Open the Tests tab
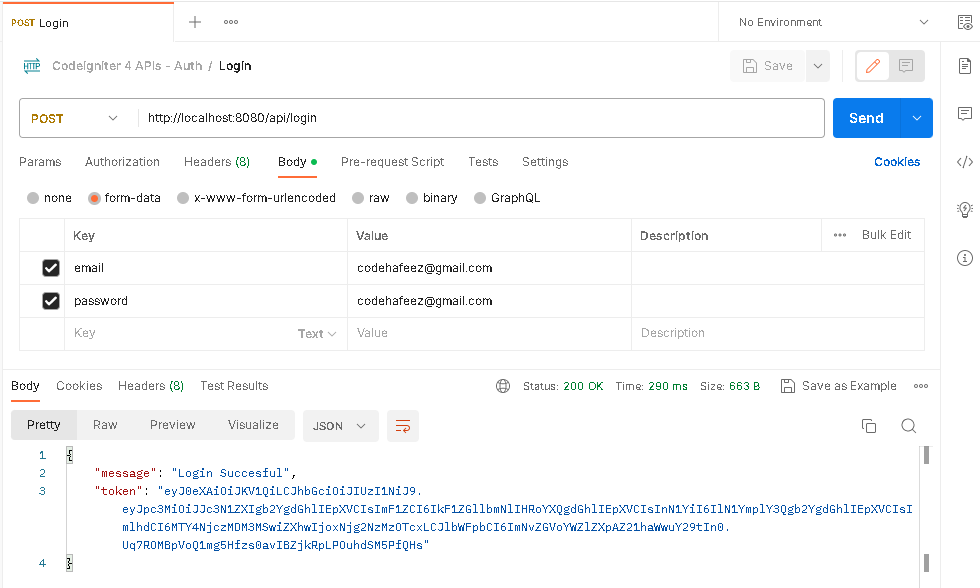The height and width of the screenshot is (588, 980). click(x=483, y=162)
